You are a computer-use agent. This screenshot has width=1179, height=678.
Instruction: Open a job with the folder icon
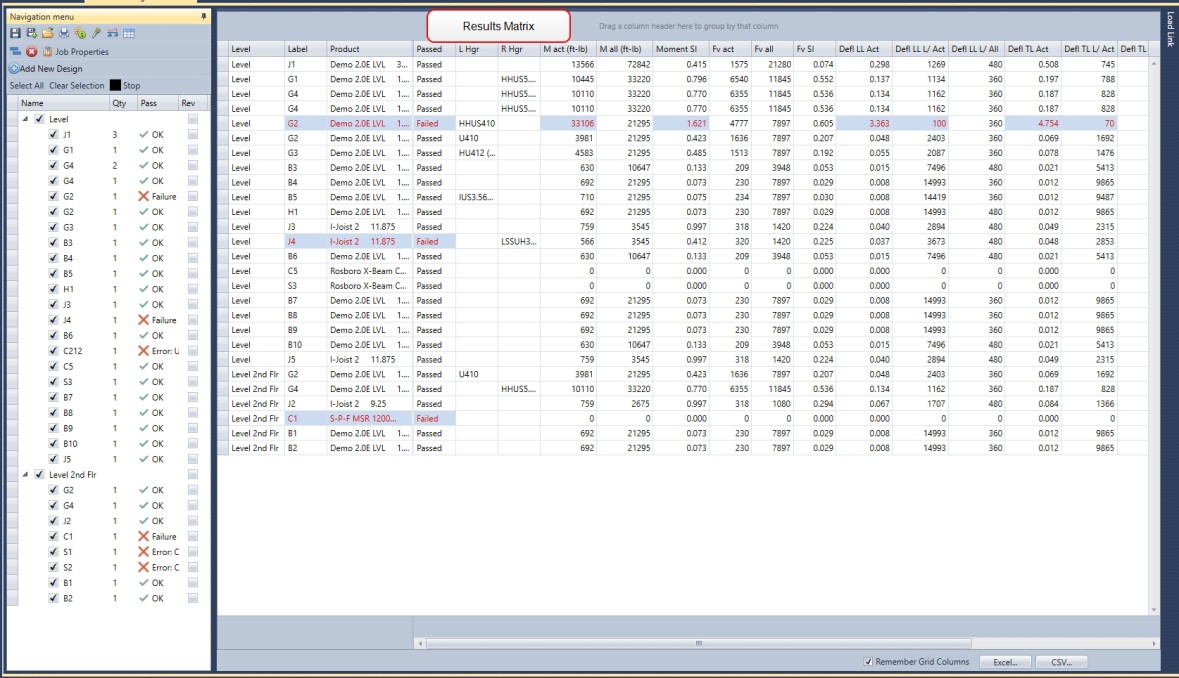click(x=47, y=33)
